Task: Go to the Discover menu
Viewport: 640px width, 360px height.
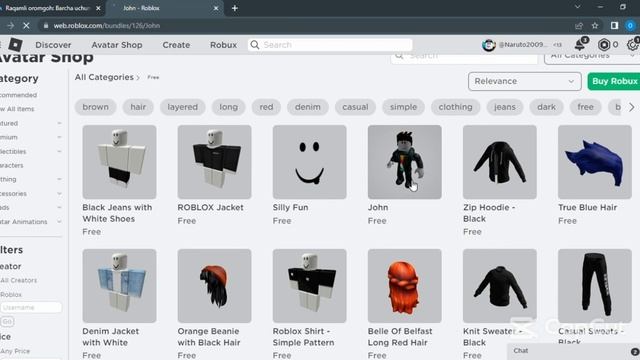Action: pyautogui.click(x=53, y=45)
